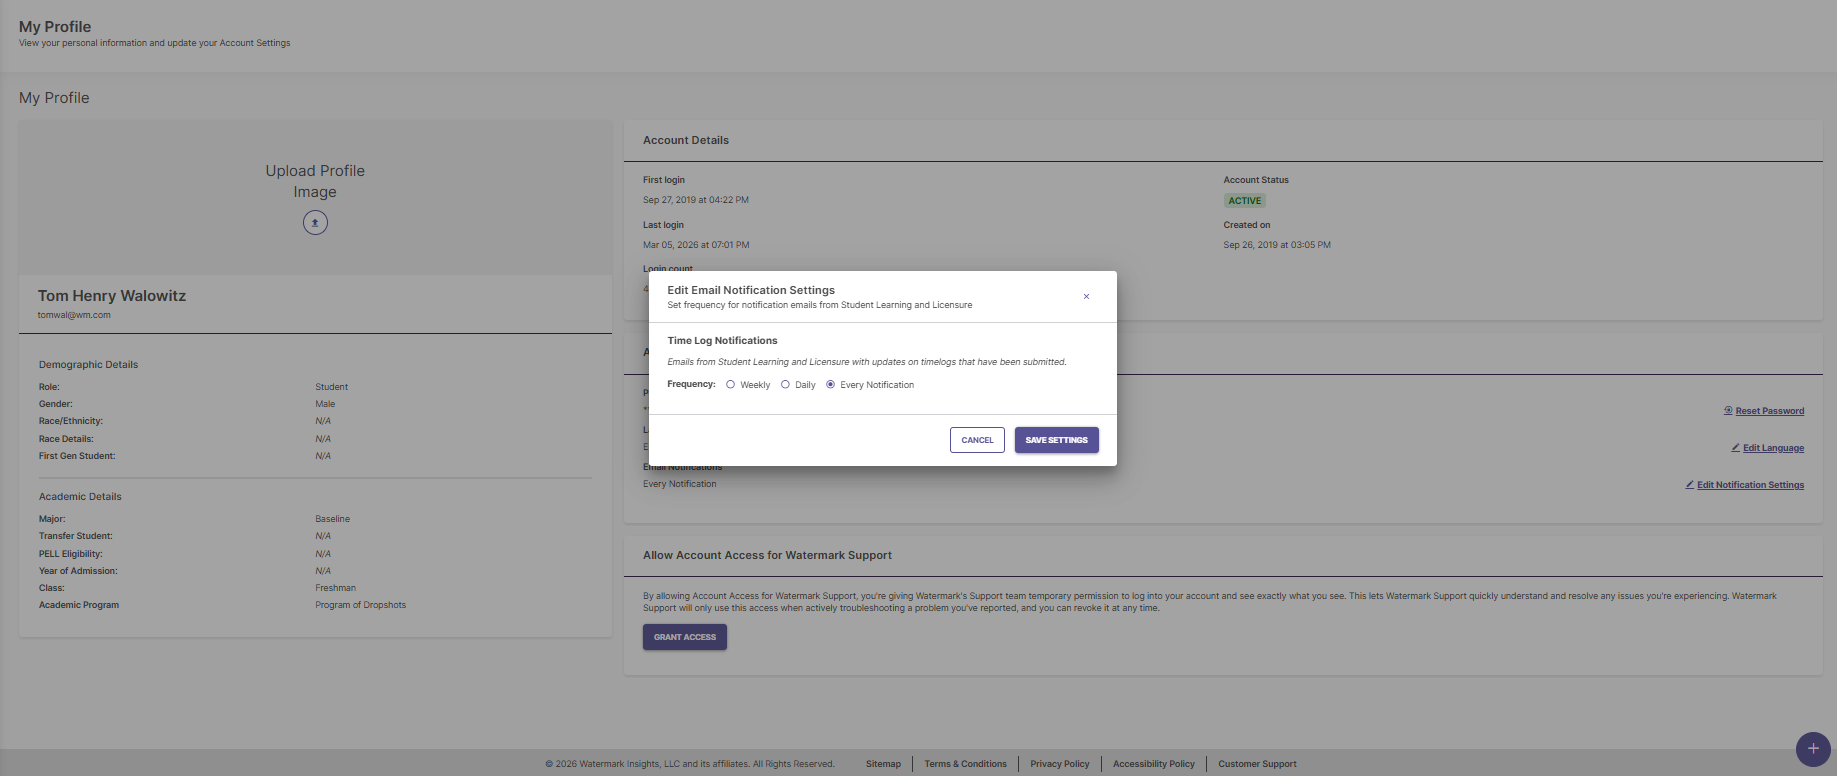Click the Program of Dropshots value
Viewport: 1837px width, 776px height.
pyautogui.click(x=361, y=605)
